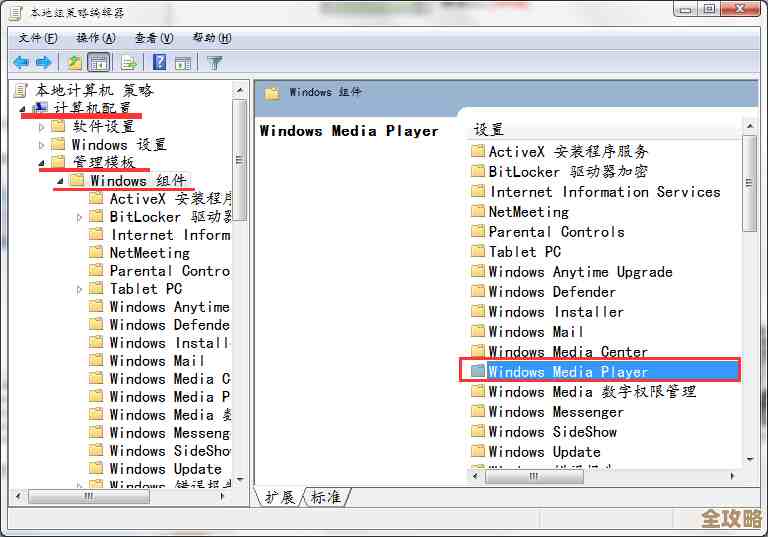Collapse the Windows 组件 tree node
The image size is (768, 537).
[60, 181]
